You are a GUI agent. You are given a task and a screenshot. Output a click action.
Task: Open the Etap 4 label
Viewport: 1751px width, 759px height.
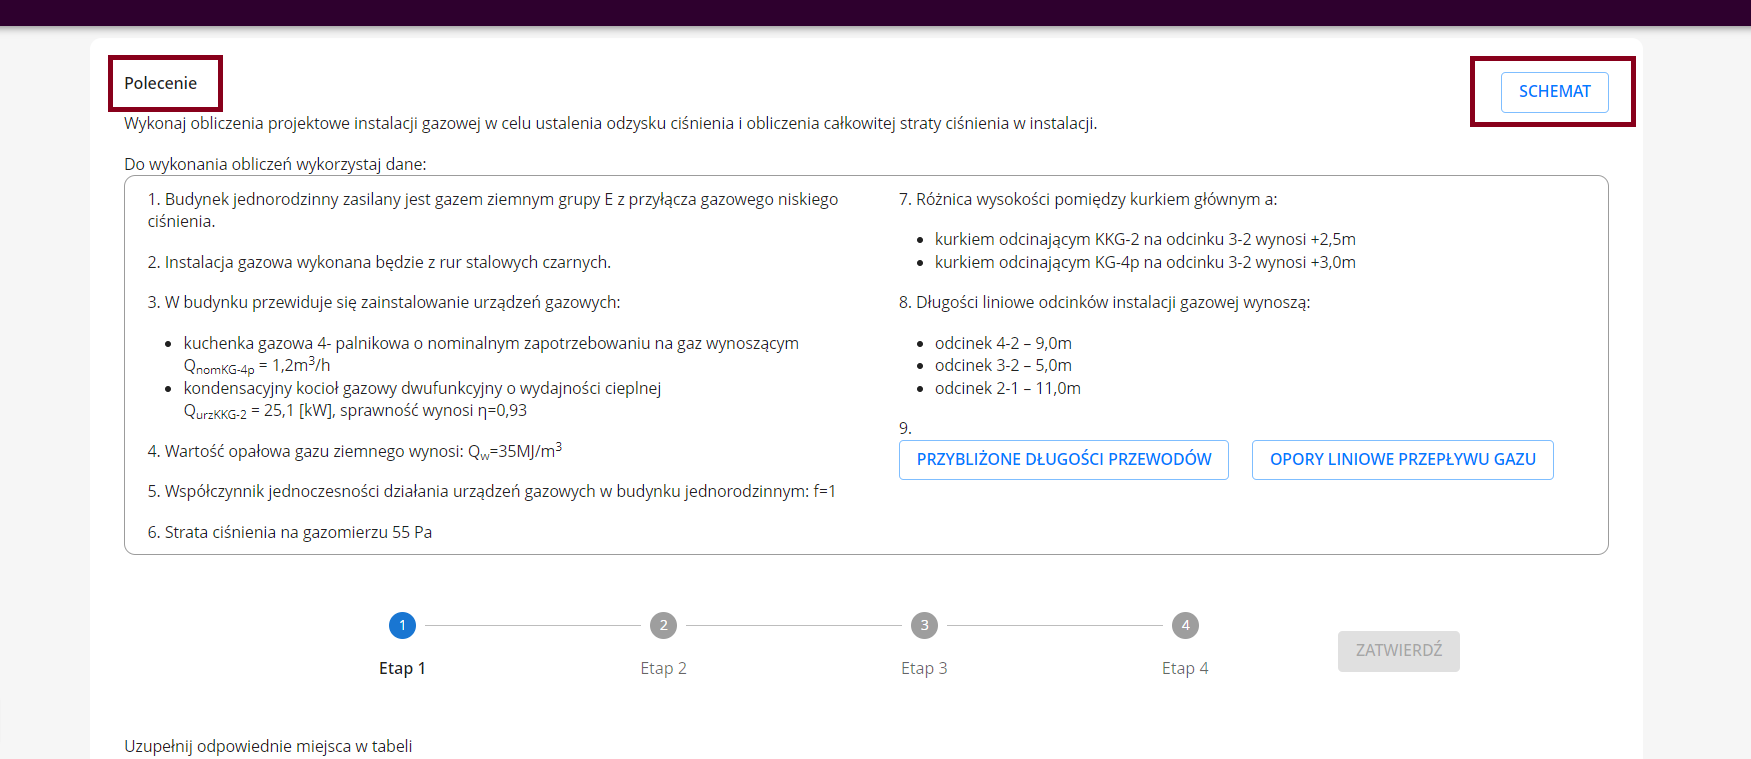click(x=1185, y=668)
